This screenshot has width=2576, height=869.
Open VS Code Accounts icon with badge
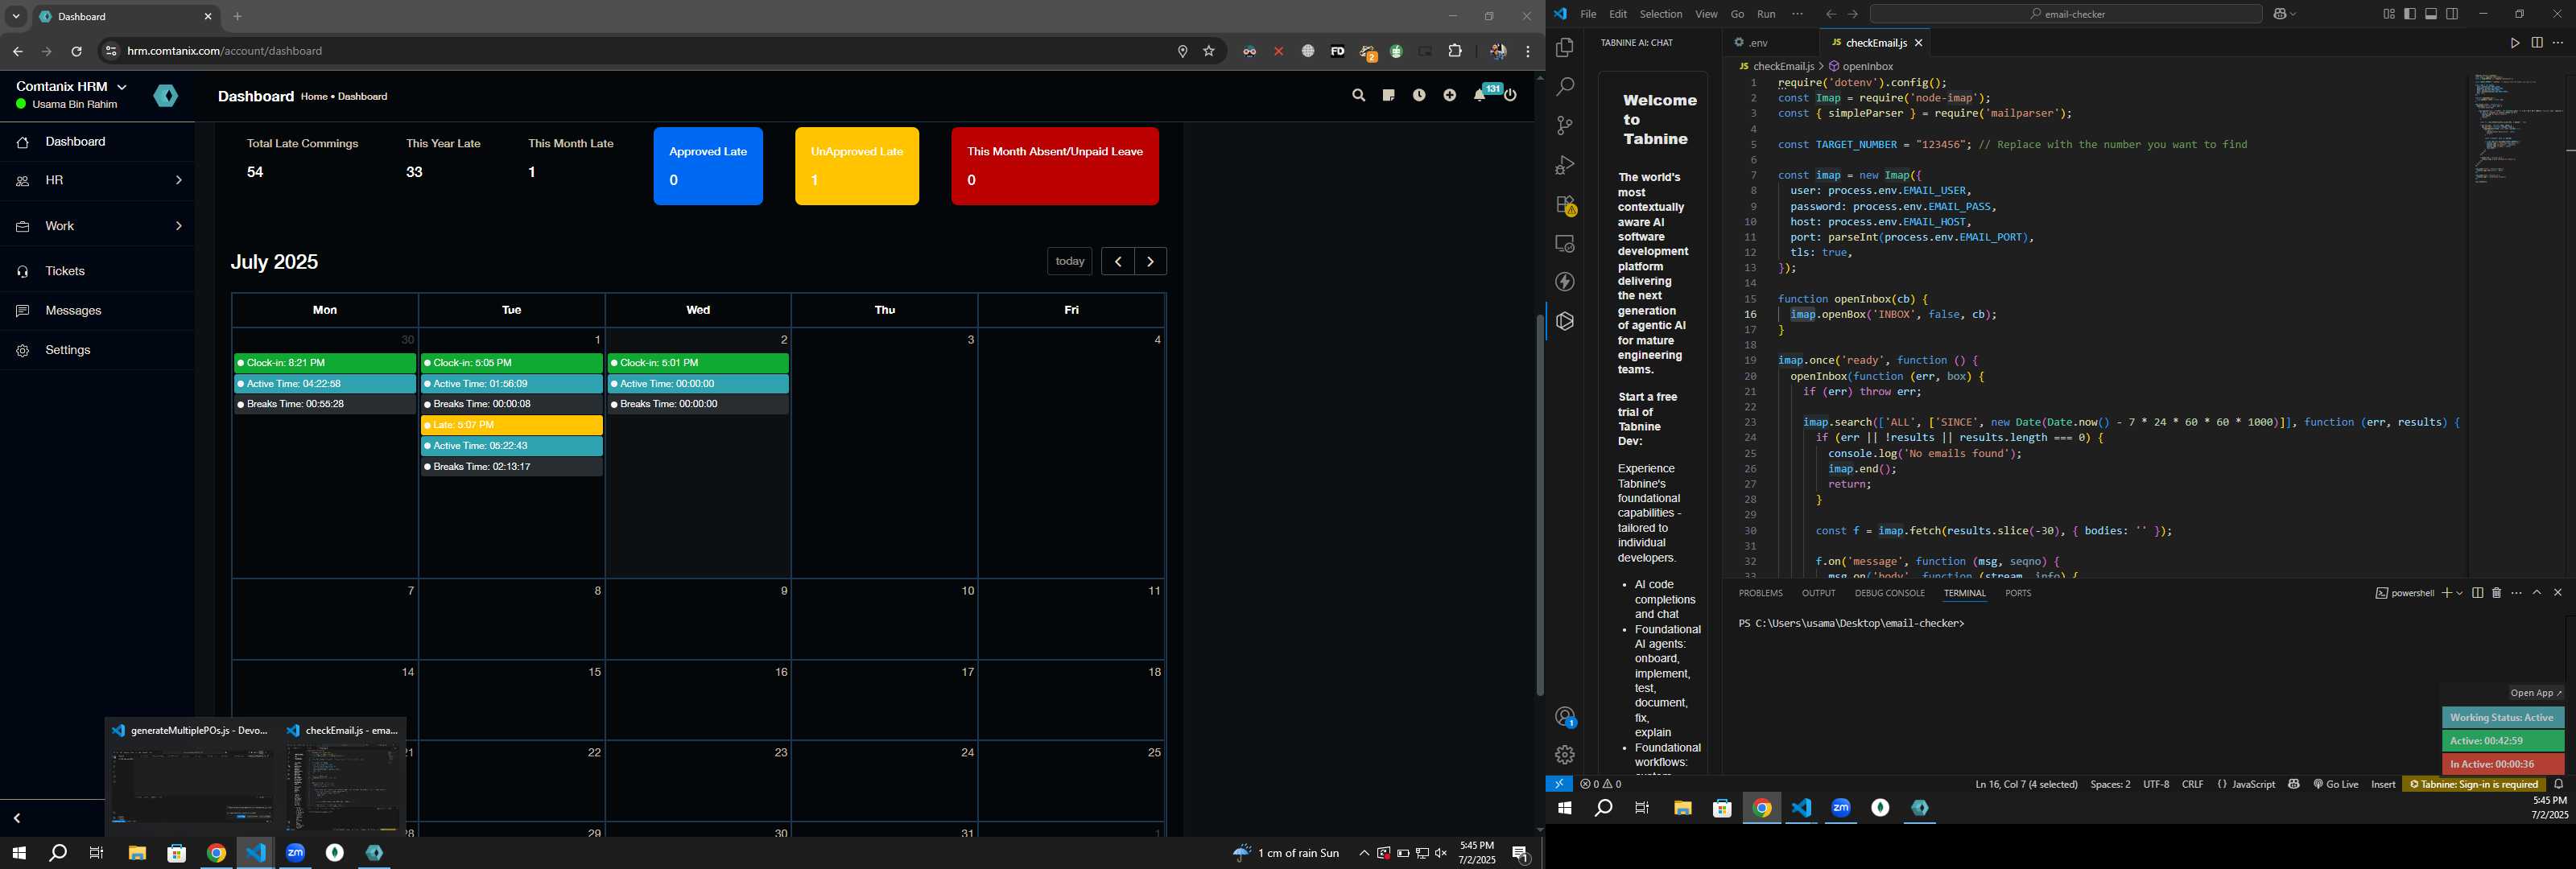point(1564,717)
